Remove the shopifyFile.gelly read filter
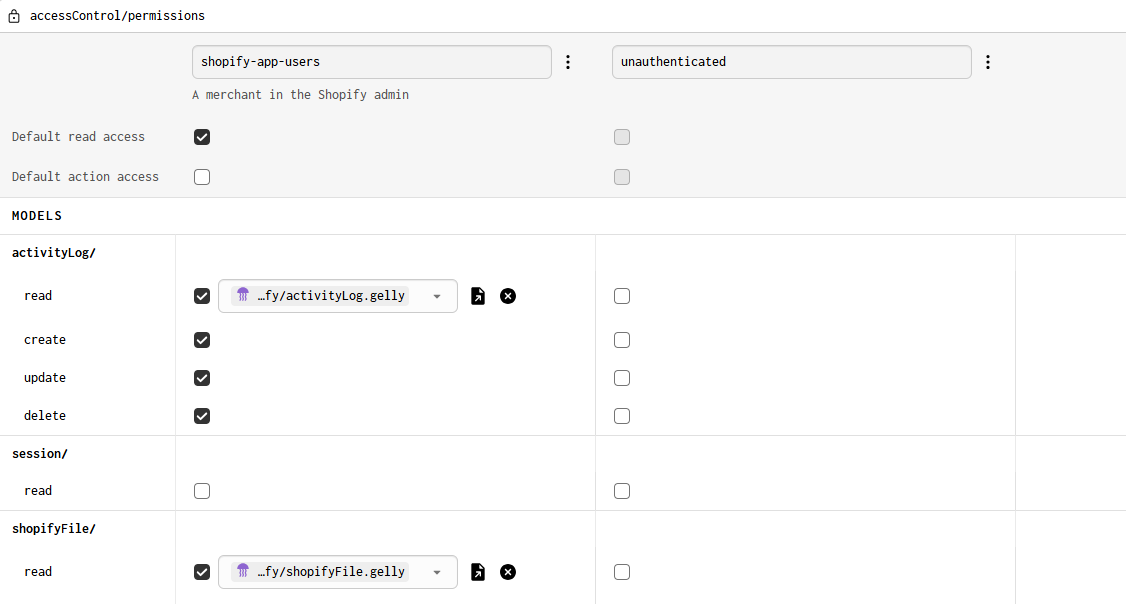This screenshot has height=604, width=1126. coord(508,572)
